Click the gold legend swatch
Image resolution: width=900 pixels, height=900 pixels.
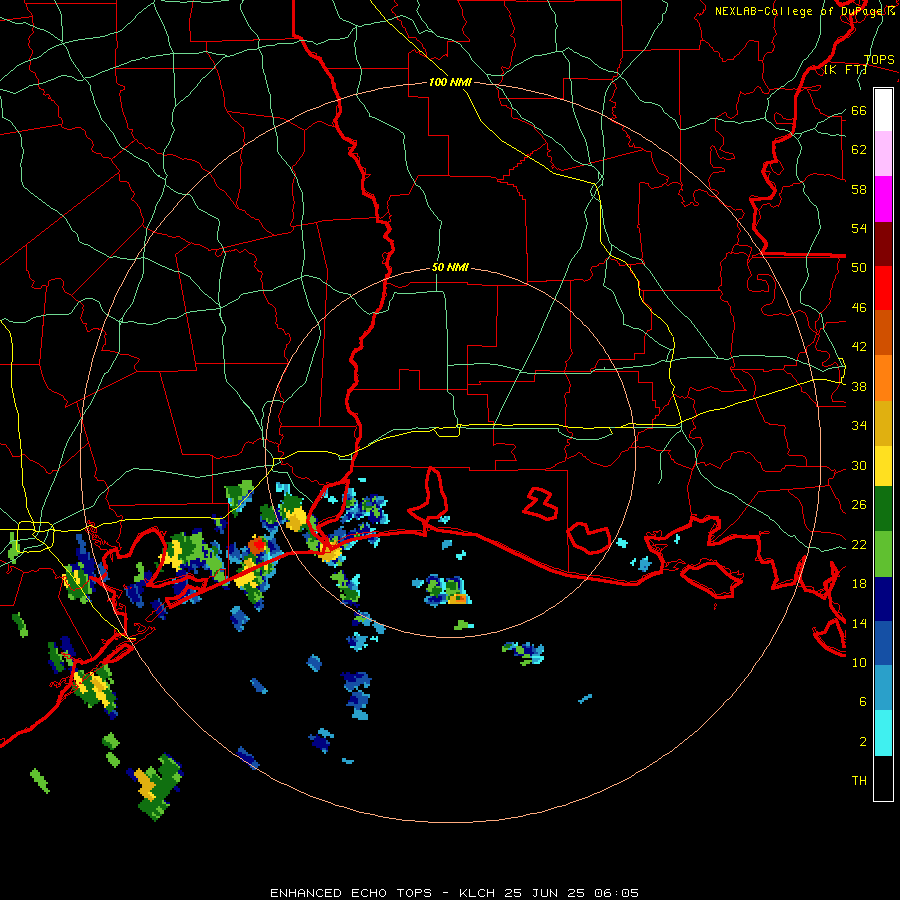click(883, 424)
